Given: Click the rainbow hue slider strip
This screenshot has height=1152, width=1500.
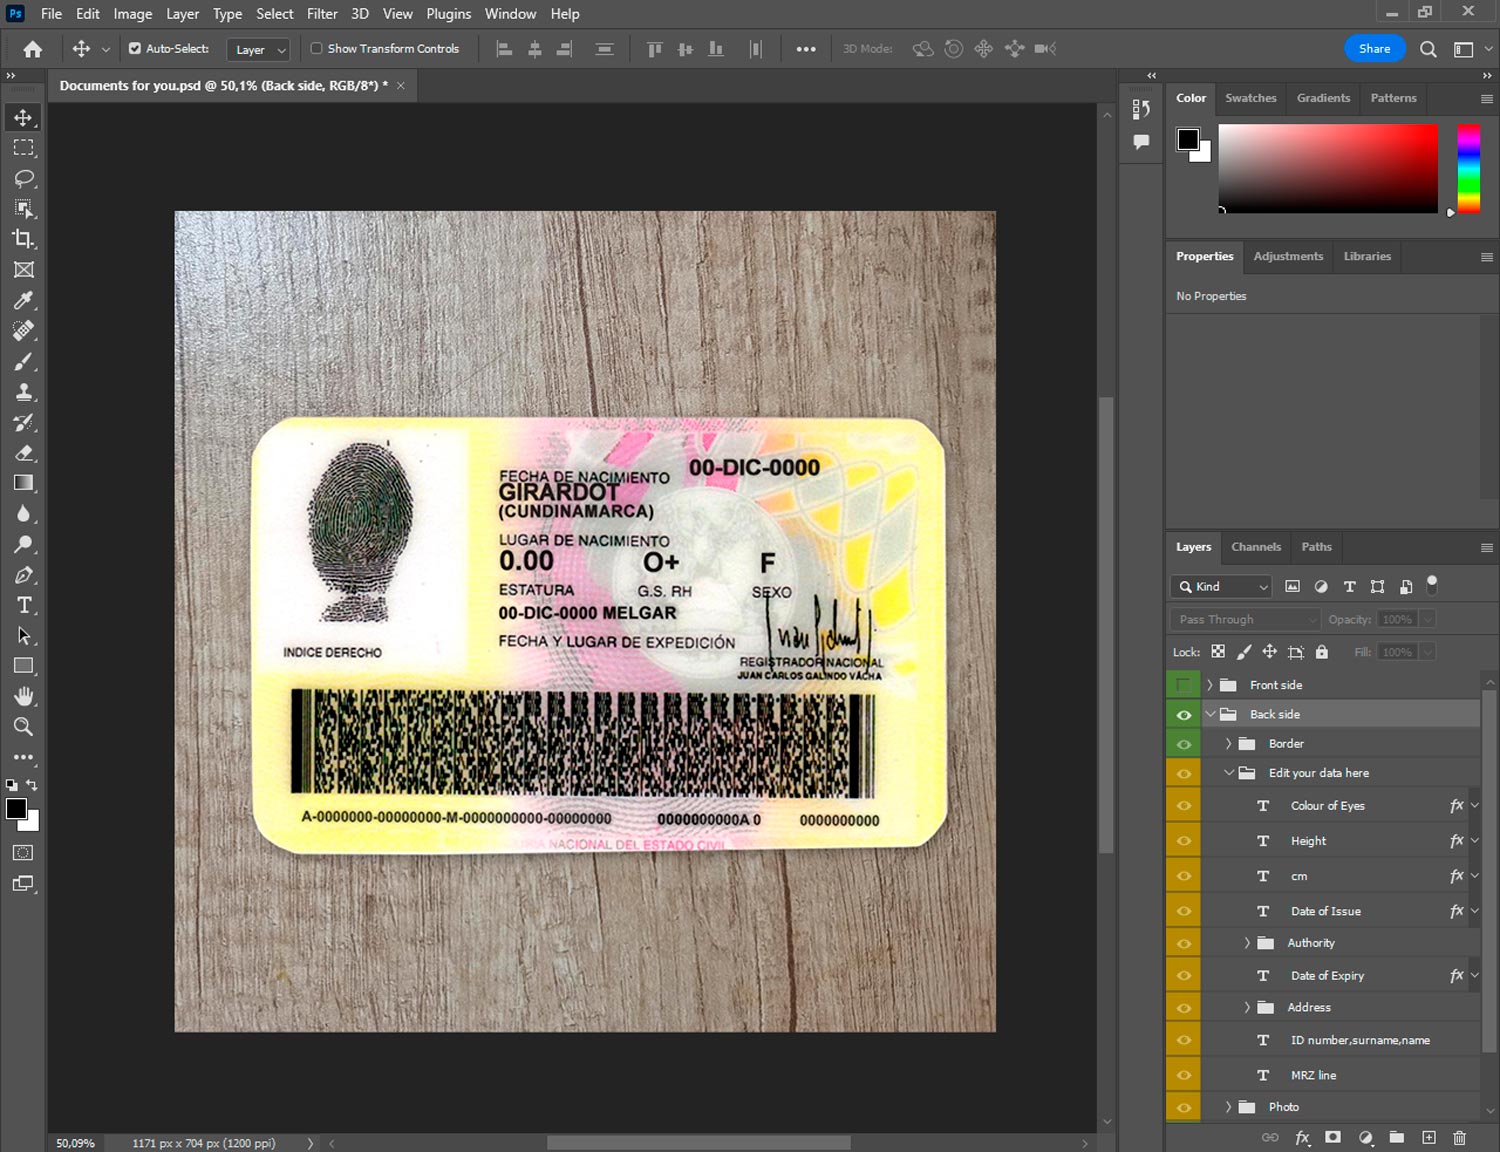Looking at the screenshot, I should (1467, 168).
